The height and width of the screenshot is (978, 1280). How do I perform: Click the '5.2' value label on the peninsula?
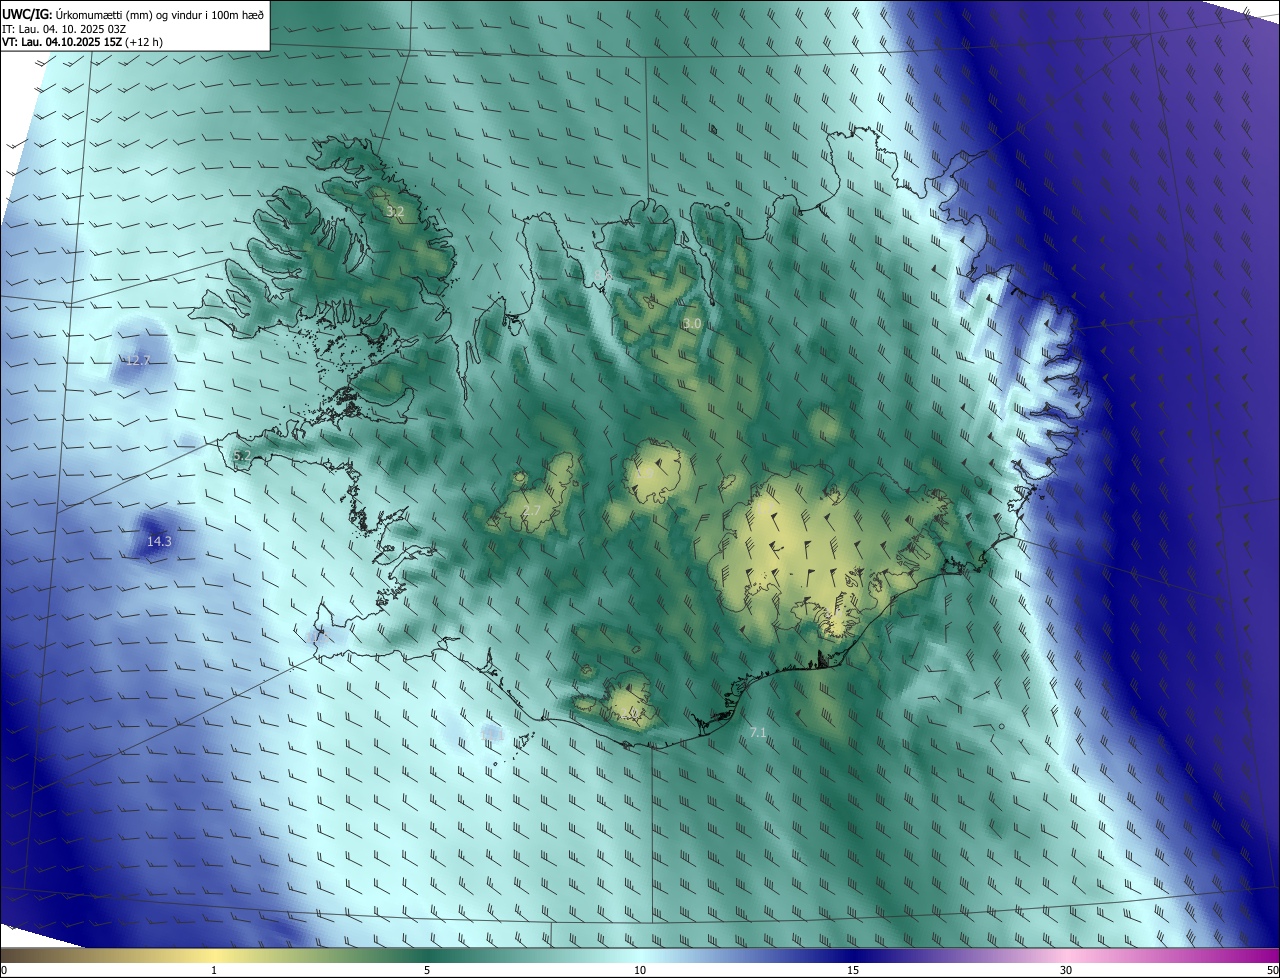pyautogui.click(x=242, y=456)
